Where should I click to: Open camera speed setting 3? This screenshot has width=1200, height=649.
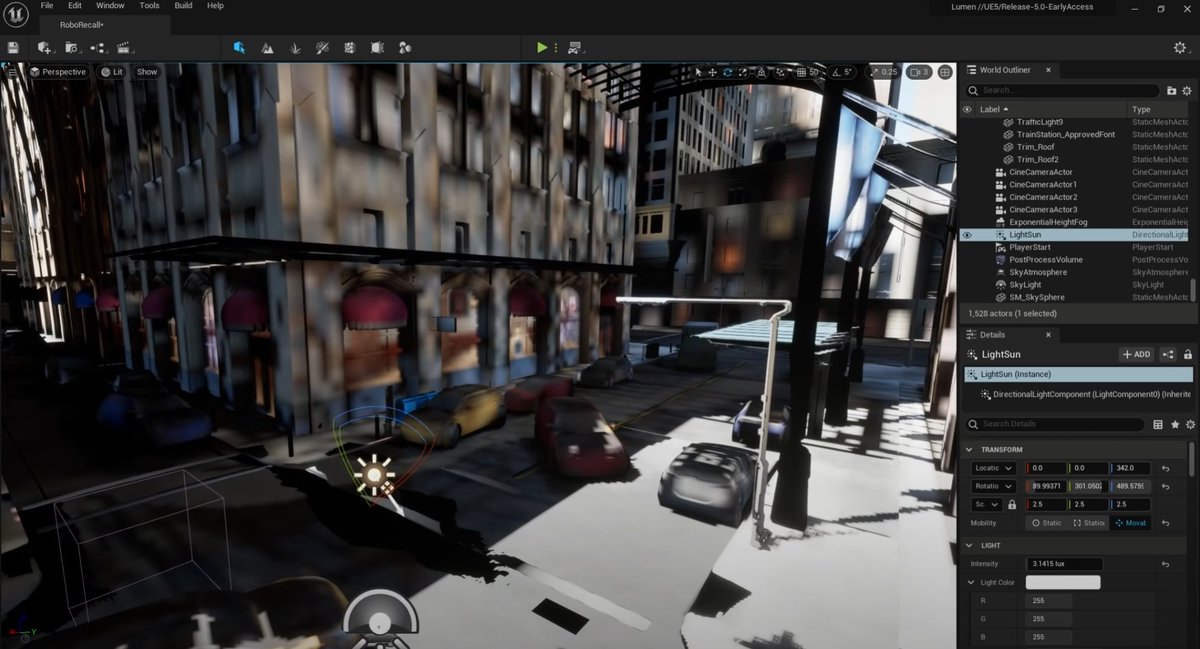pos(919,72)
